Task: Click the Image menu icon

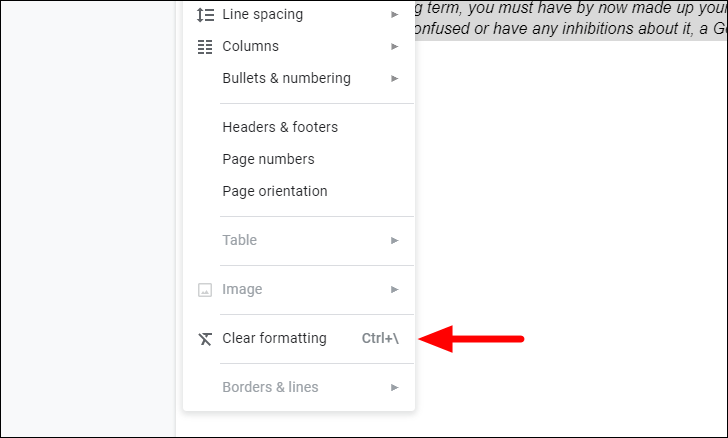Action: click(x=205, y=290)
